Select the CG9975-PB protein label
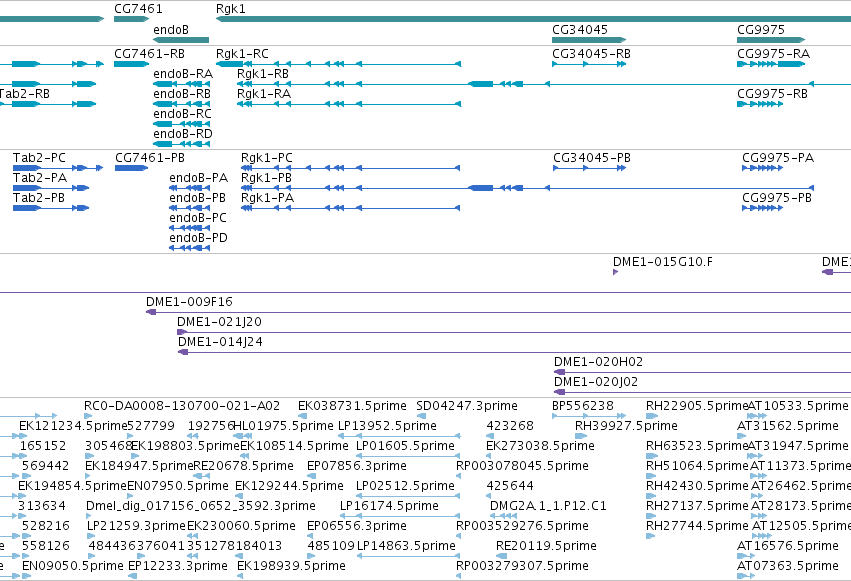Image resolution: width=851 pixels, height=581 pixels. (777, 198)
